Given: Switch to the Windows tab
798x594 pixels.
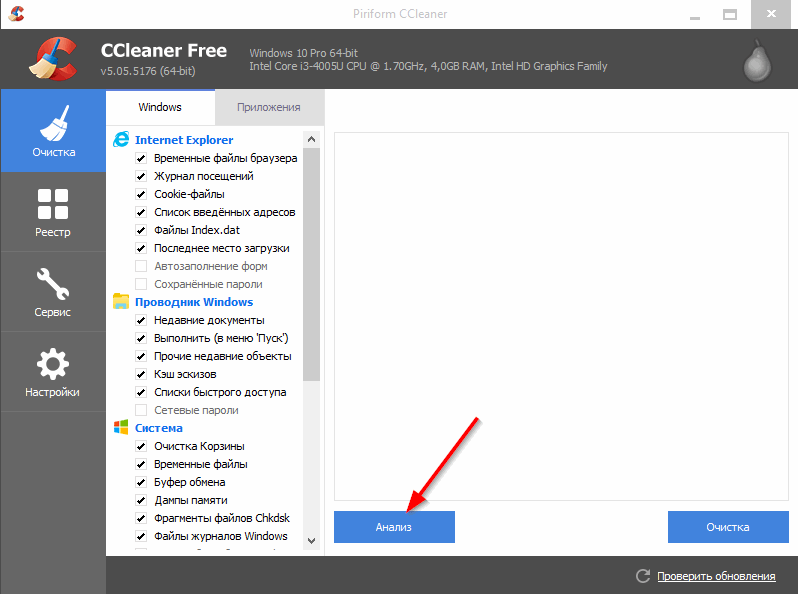Looking at the screenshot, I should (x=160, y=107).
